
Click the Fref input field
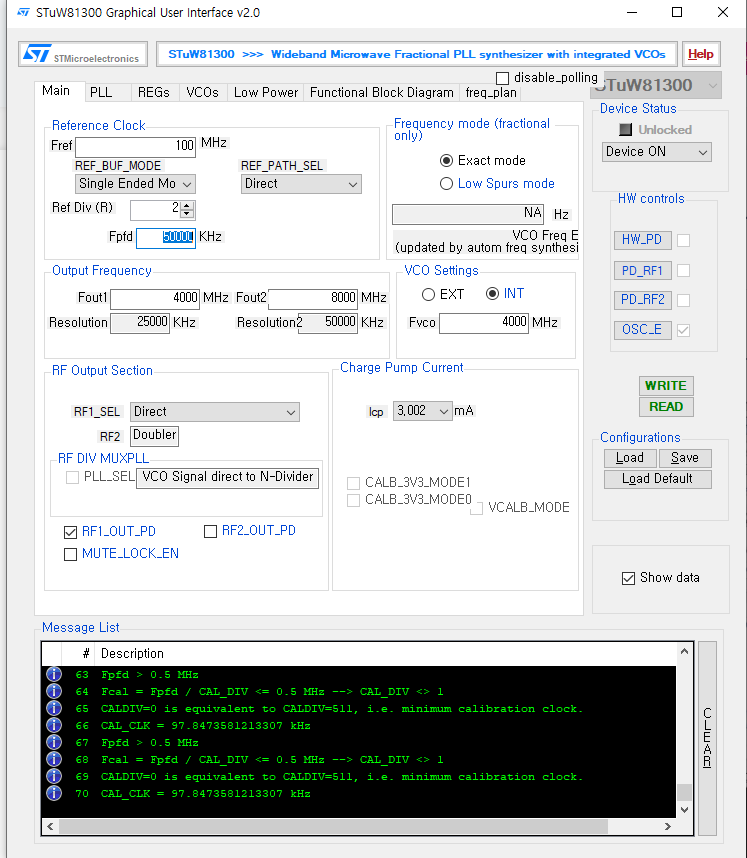(135, 147)
